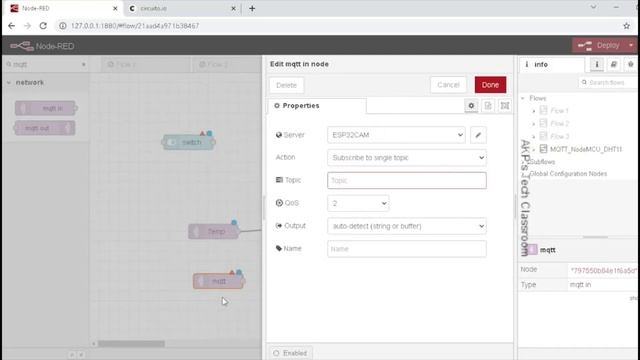
Task: Close the Node-RED browser tab
Action: pyautogui.click(x=115, y=8)
